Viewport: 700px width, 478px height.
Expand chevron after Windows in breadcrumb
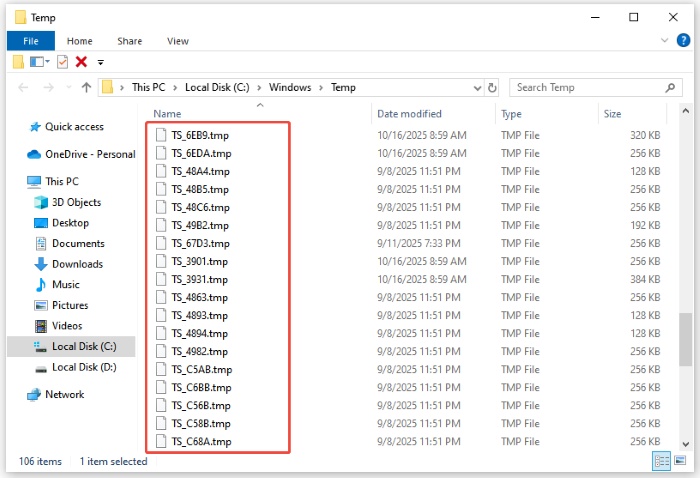pos(321,88)
